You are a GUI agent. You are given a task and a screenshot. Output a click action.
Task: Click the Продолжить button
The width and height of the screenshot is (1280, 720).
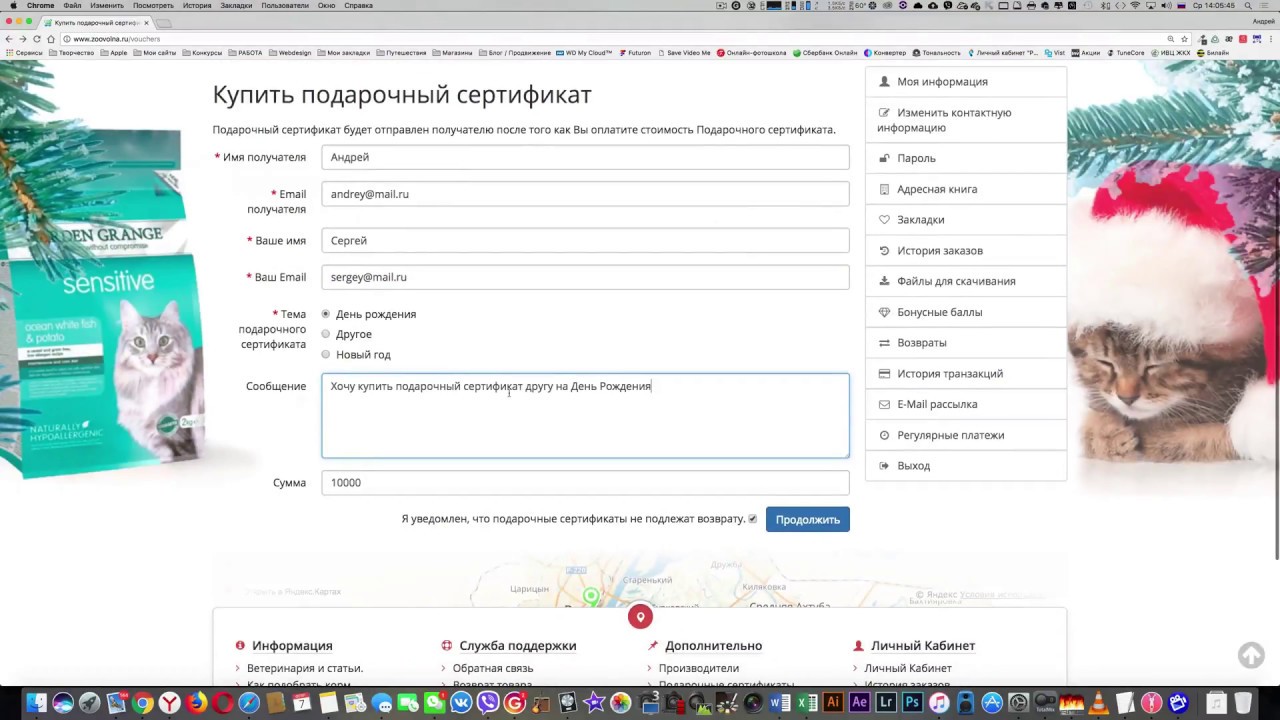click(808, 519)
